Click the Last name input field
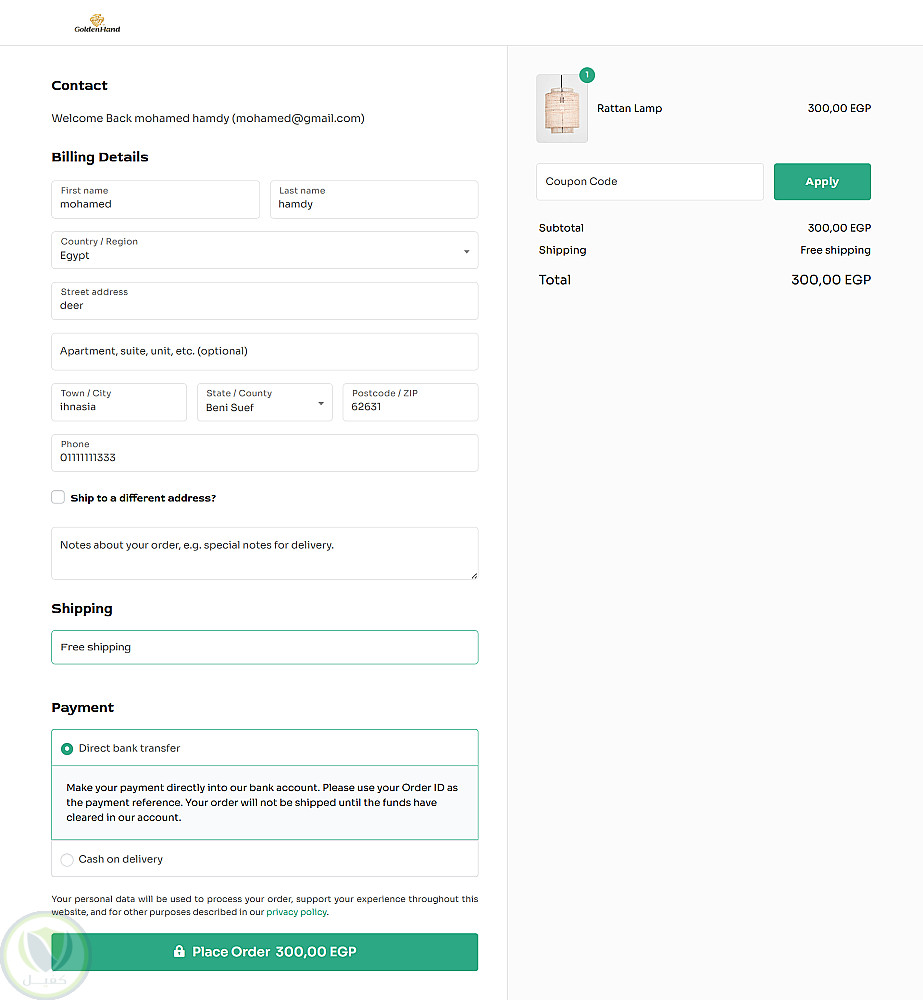The image size is (923, 1000). 373,200
